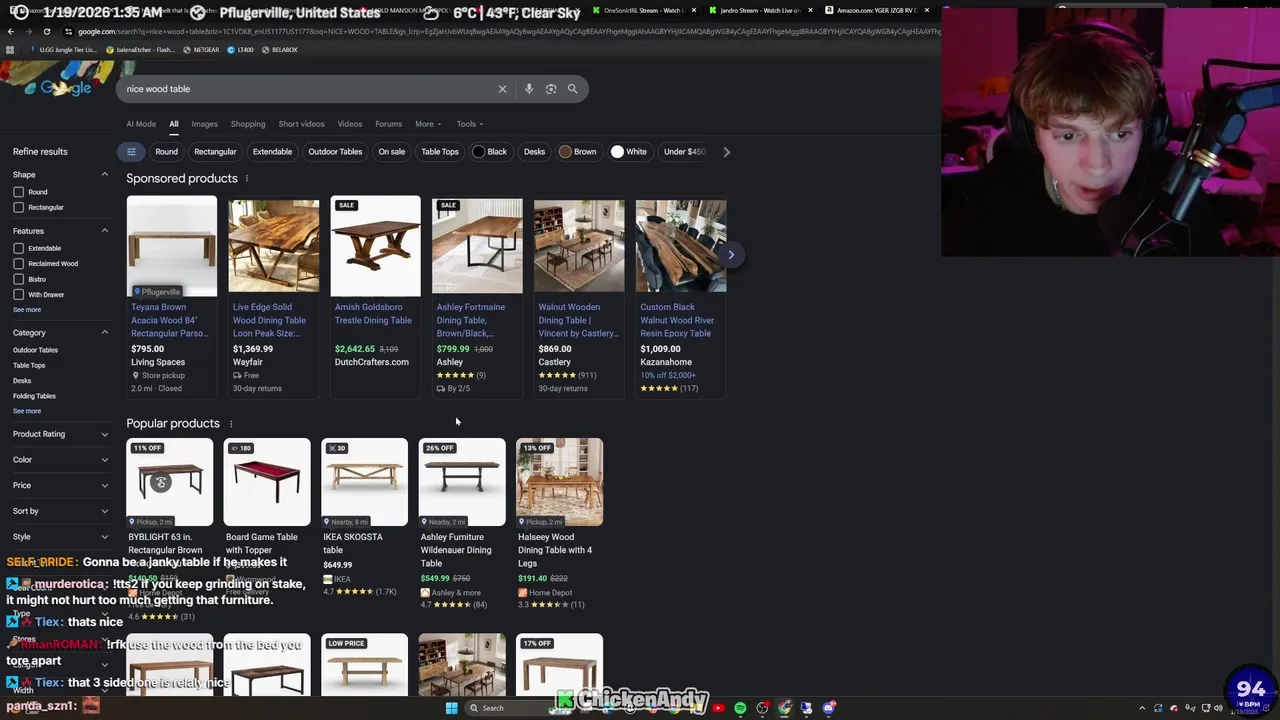1280x720 pixels.
Task: Tick the Rectangular shape checkbox
Action: (x=18, y=208)
